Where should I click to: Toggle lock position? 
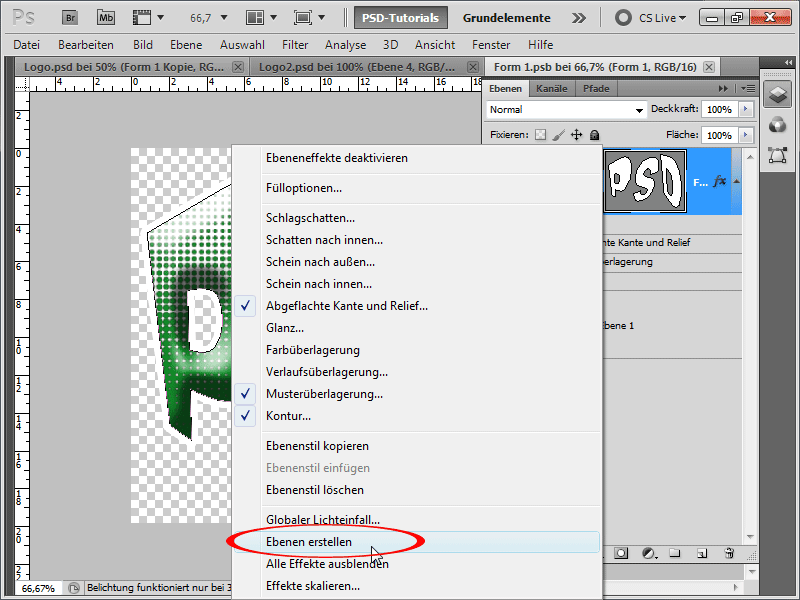pos(577,135)
